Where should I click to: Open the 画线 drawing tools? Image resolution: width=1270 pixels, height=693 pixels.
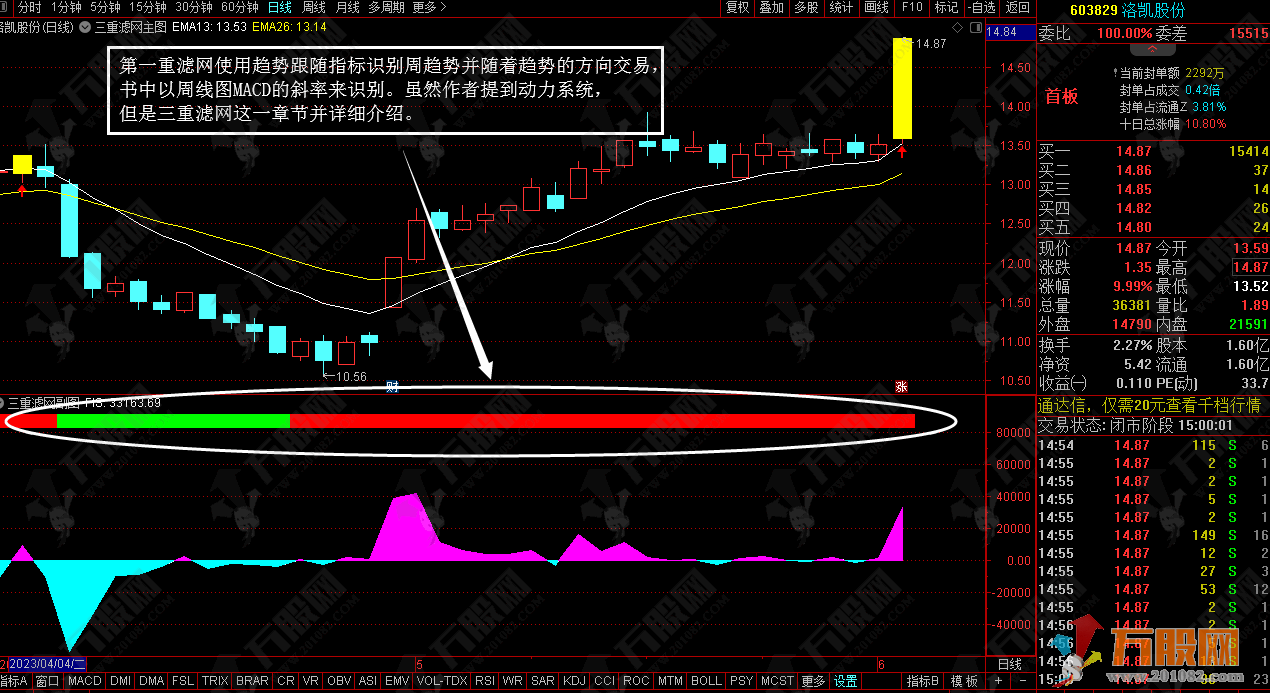(x=876, y=7)
